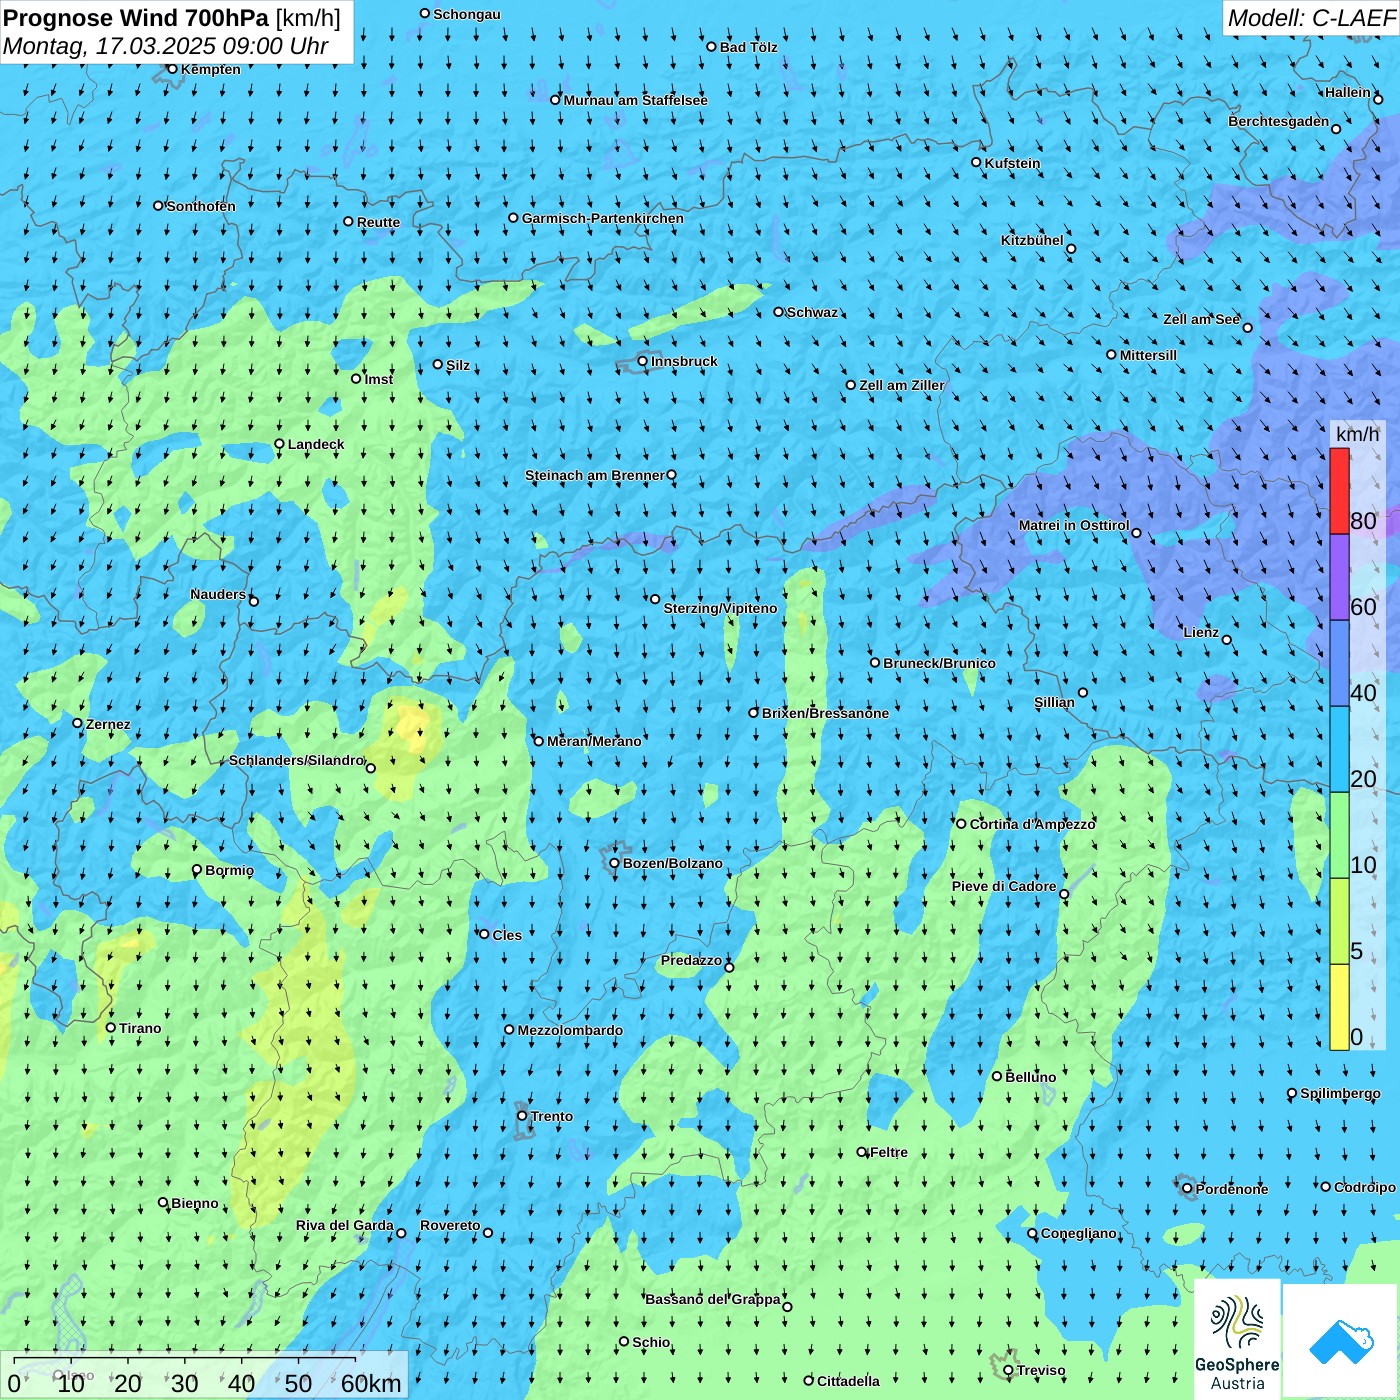Click the Meran/Merano station dot
This screenshot has height=1400, width=1400.
point(538,741)
